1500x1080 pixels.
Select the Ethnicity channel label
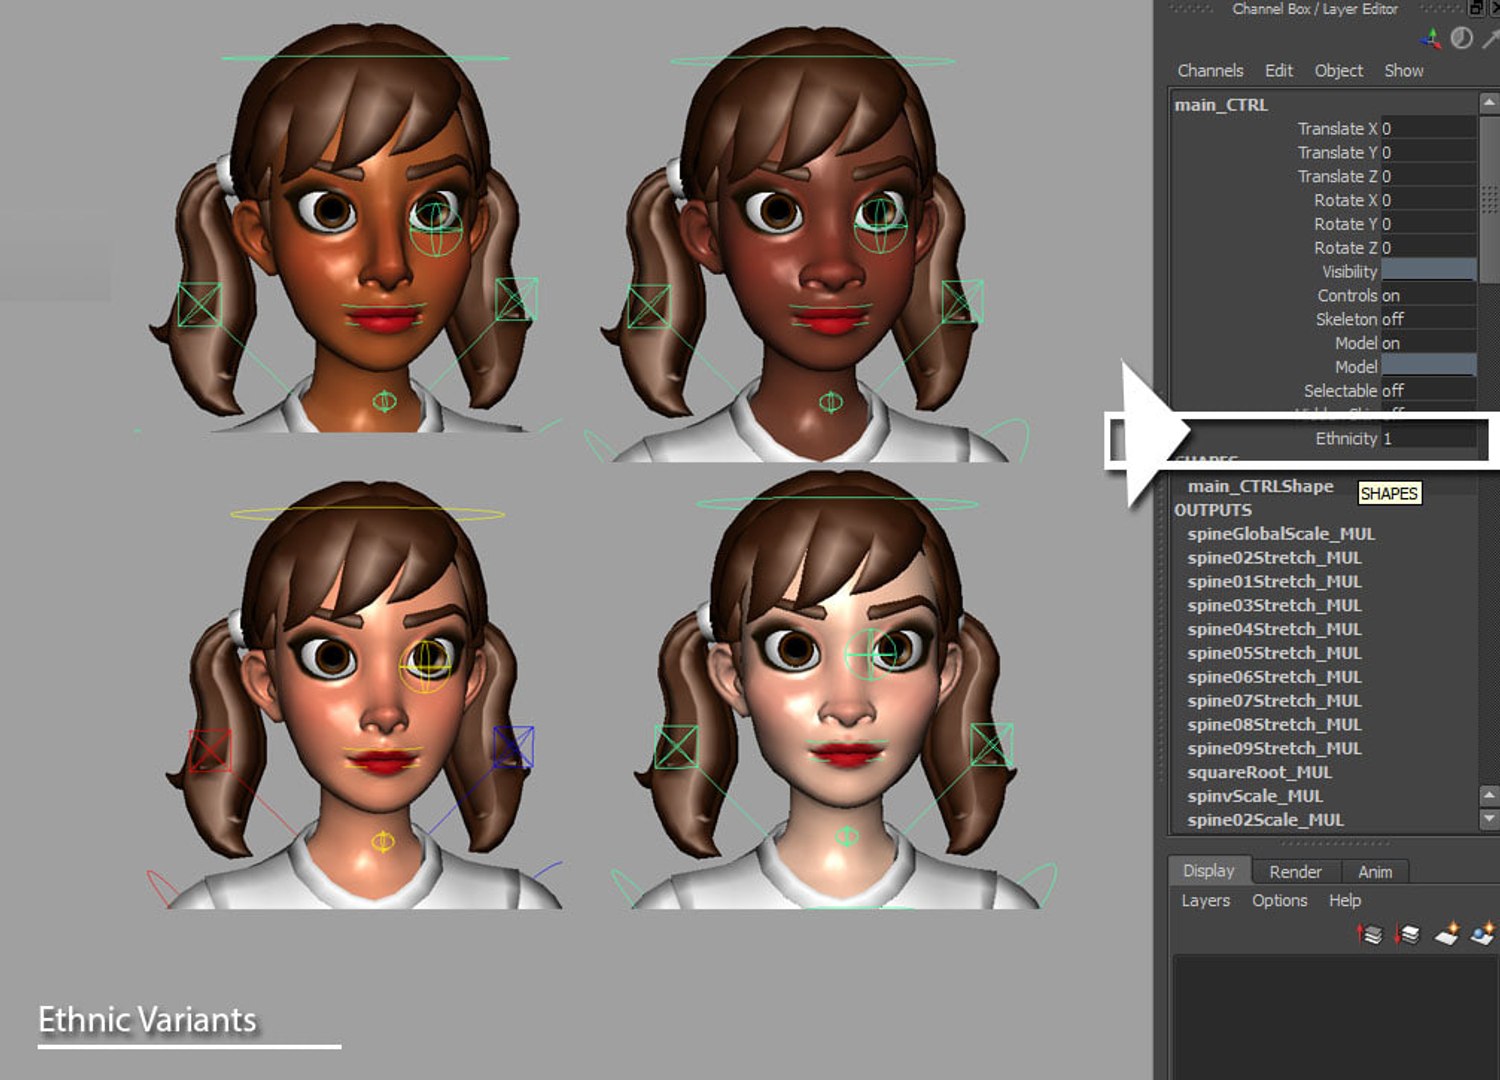coord(1346,438)
